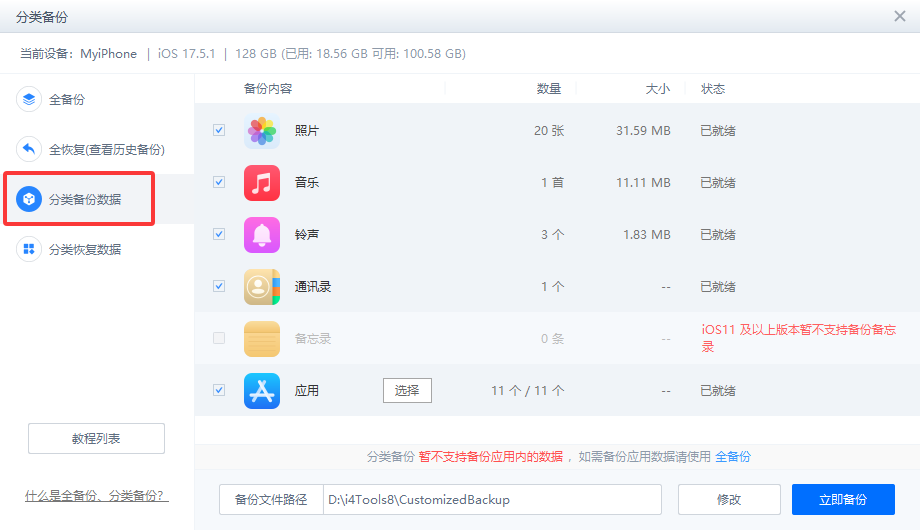
Task: Click the 修改 path button
Action: click(x=729, y=499)
